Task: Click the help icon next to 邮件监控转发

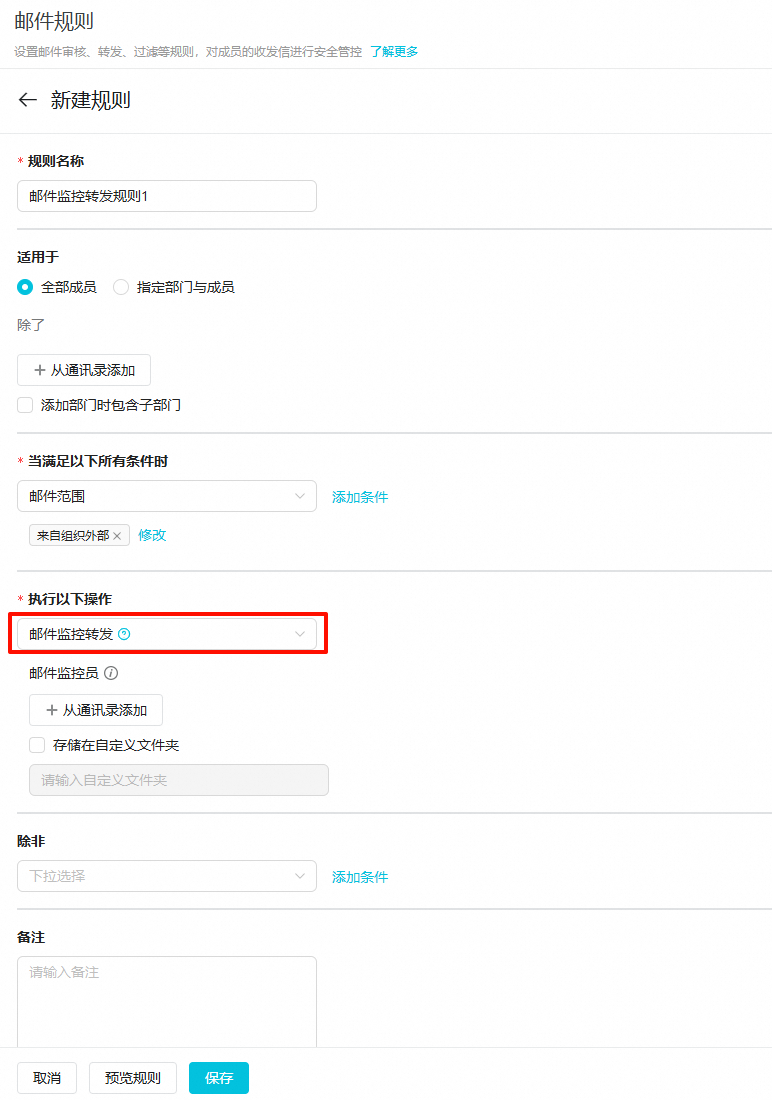Action: pyautogui.click(x=124, y=634)
